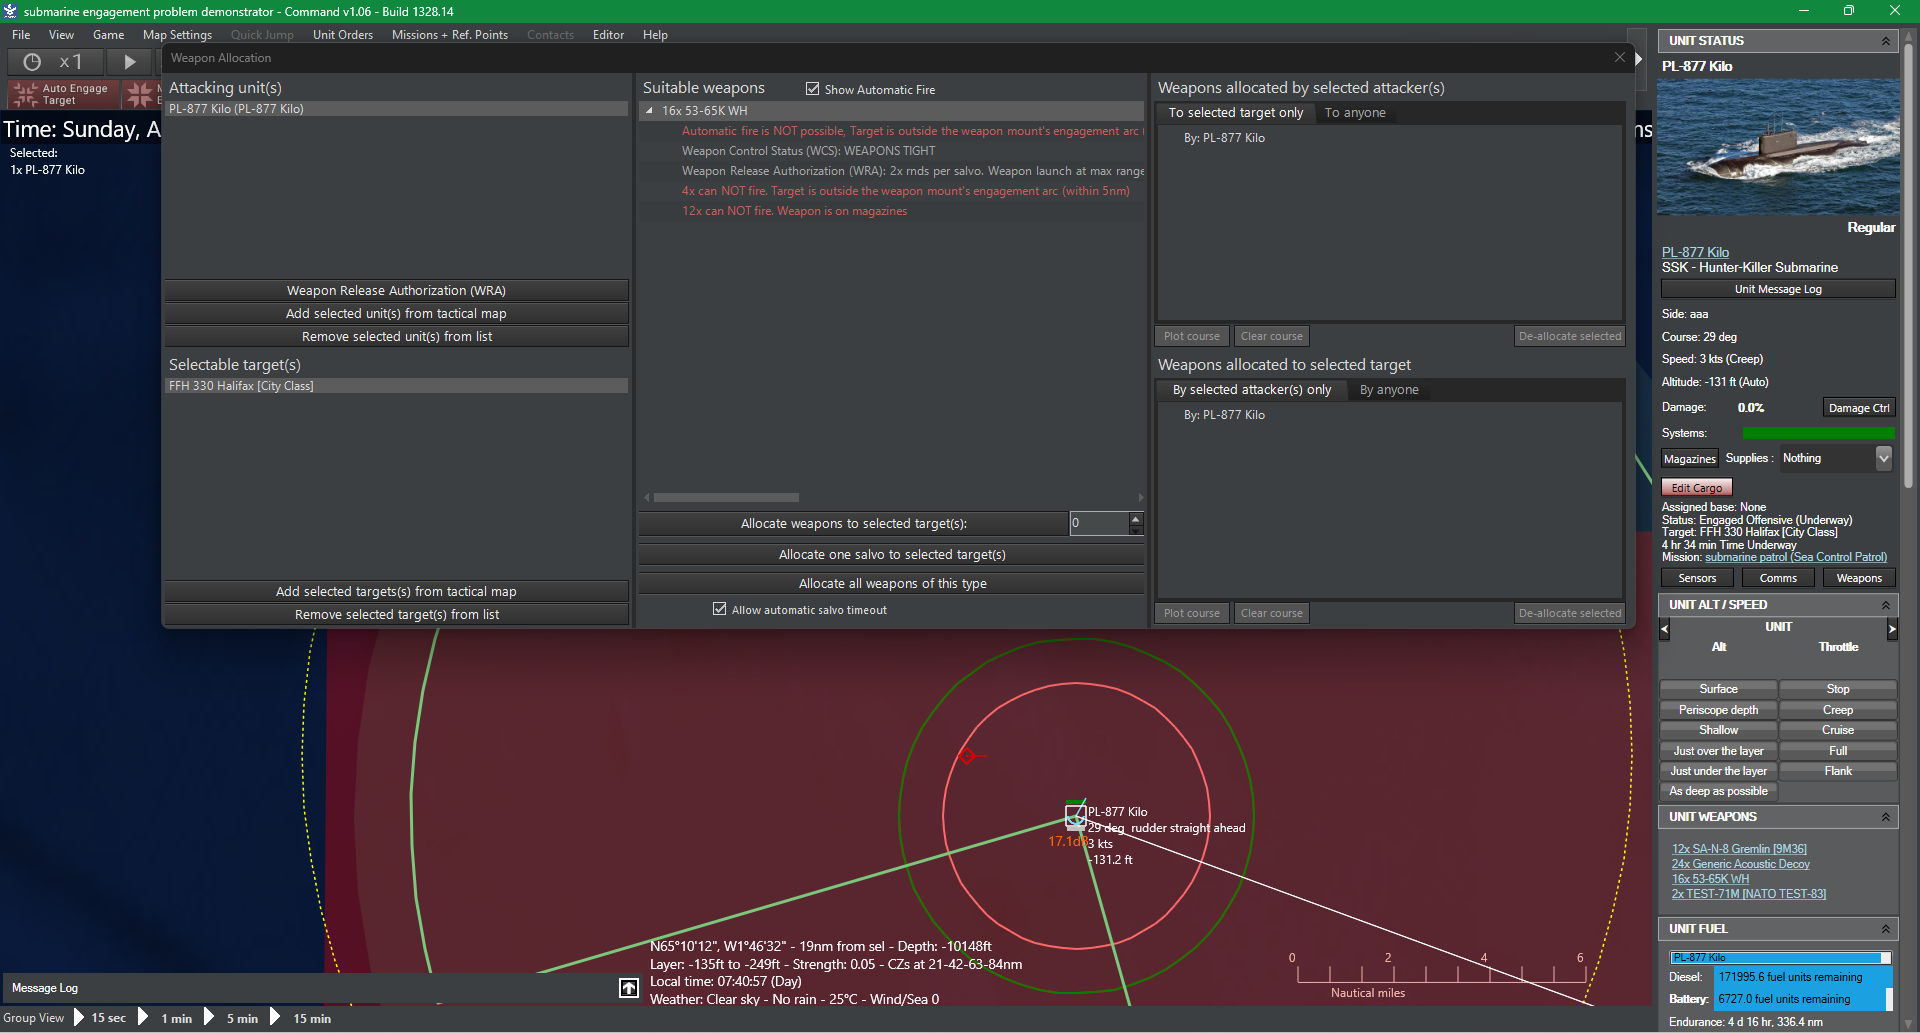This screenshot has height=1033, width=1920.
Task: Open the Comms panel for PL-877 Kilo
Action: (x=1778, y=578)
